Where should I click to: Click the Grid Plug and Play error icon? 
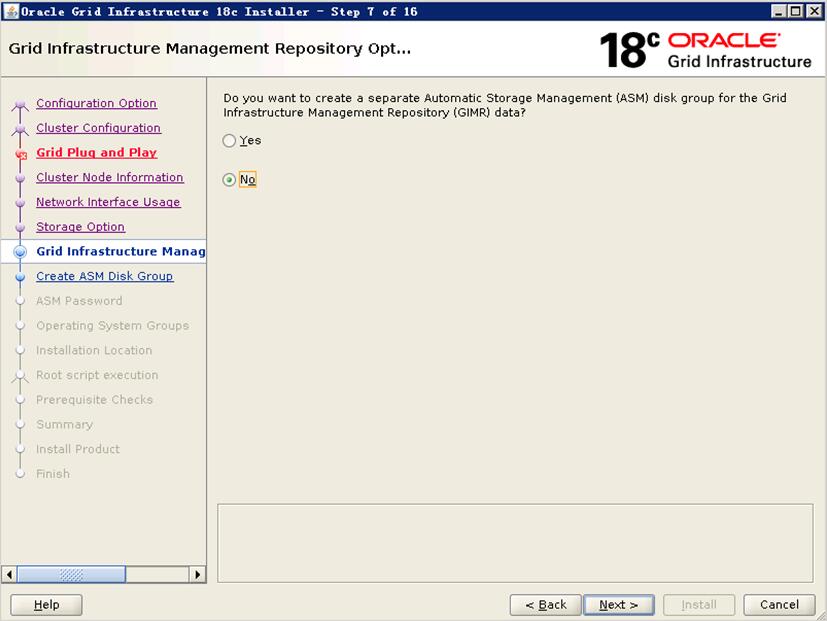click(x=21, y=155)
